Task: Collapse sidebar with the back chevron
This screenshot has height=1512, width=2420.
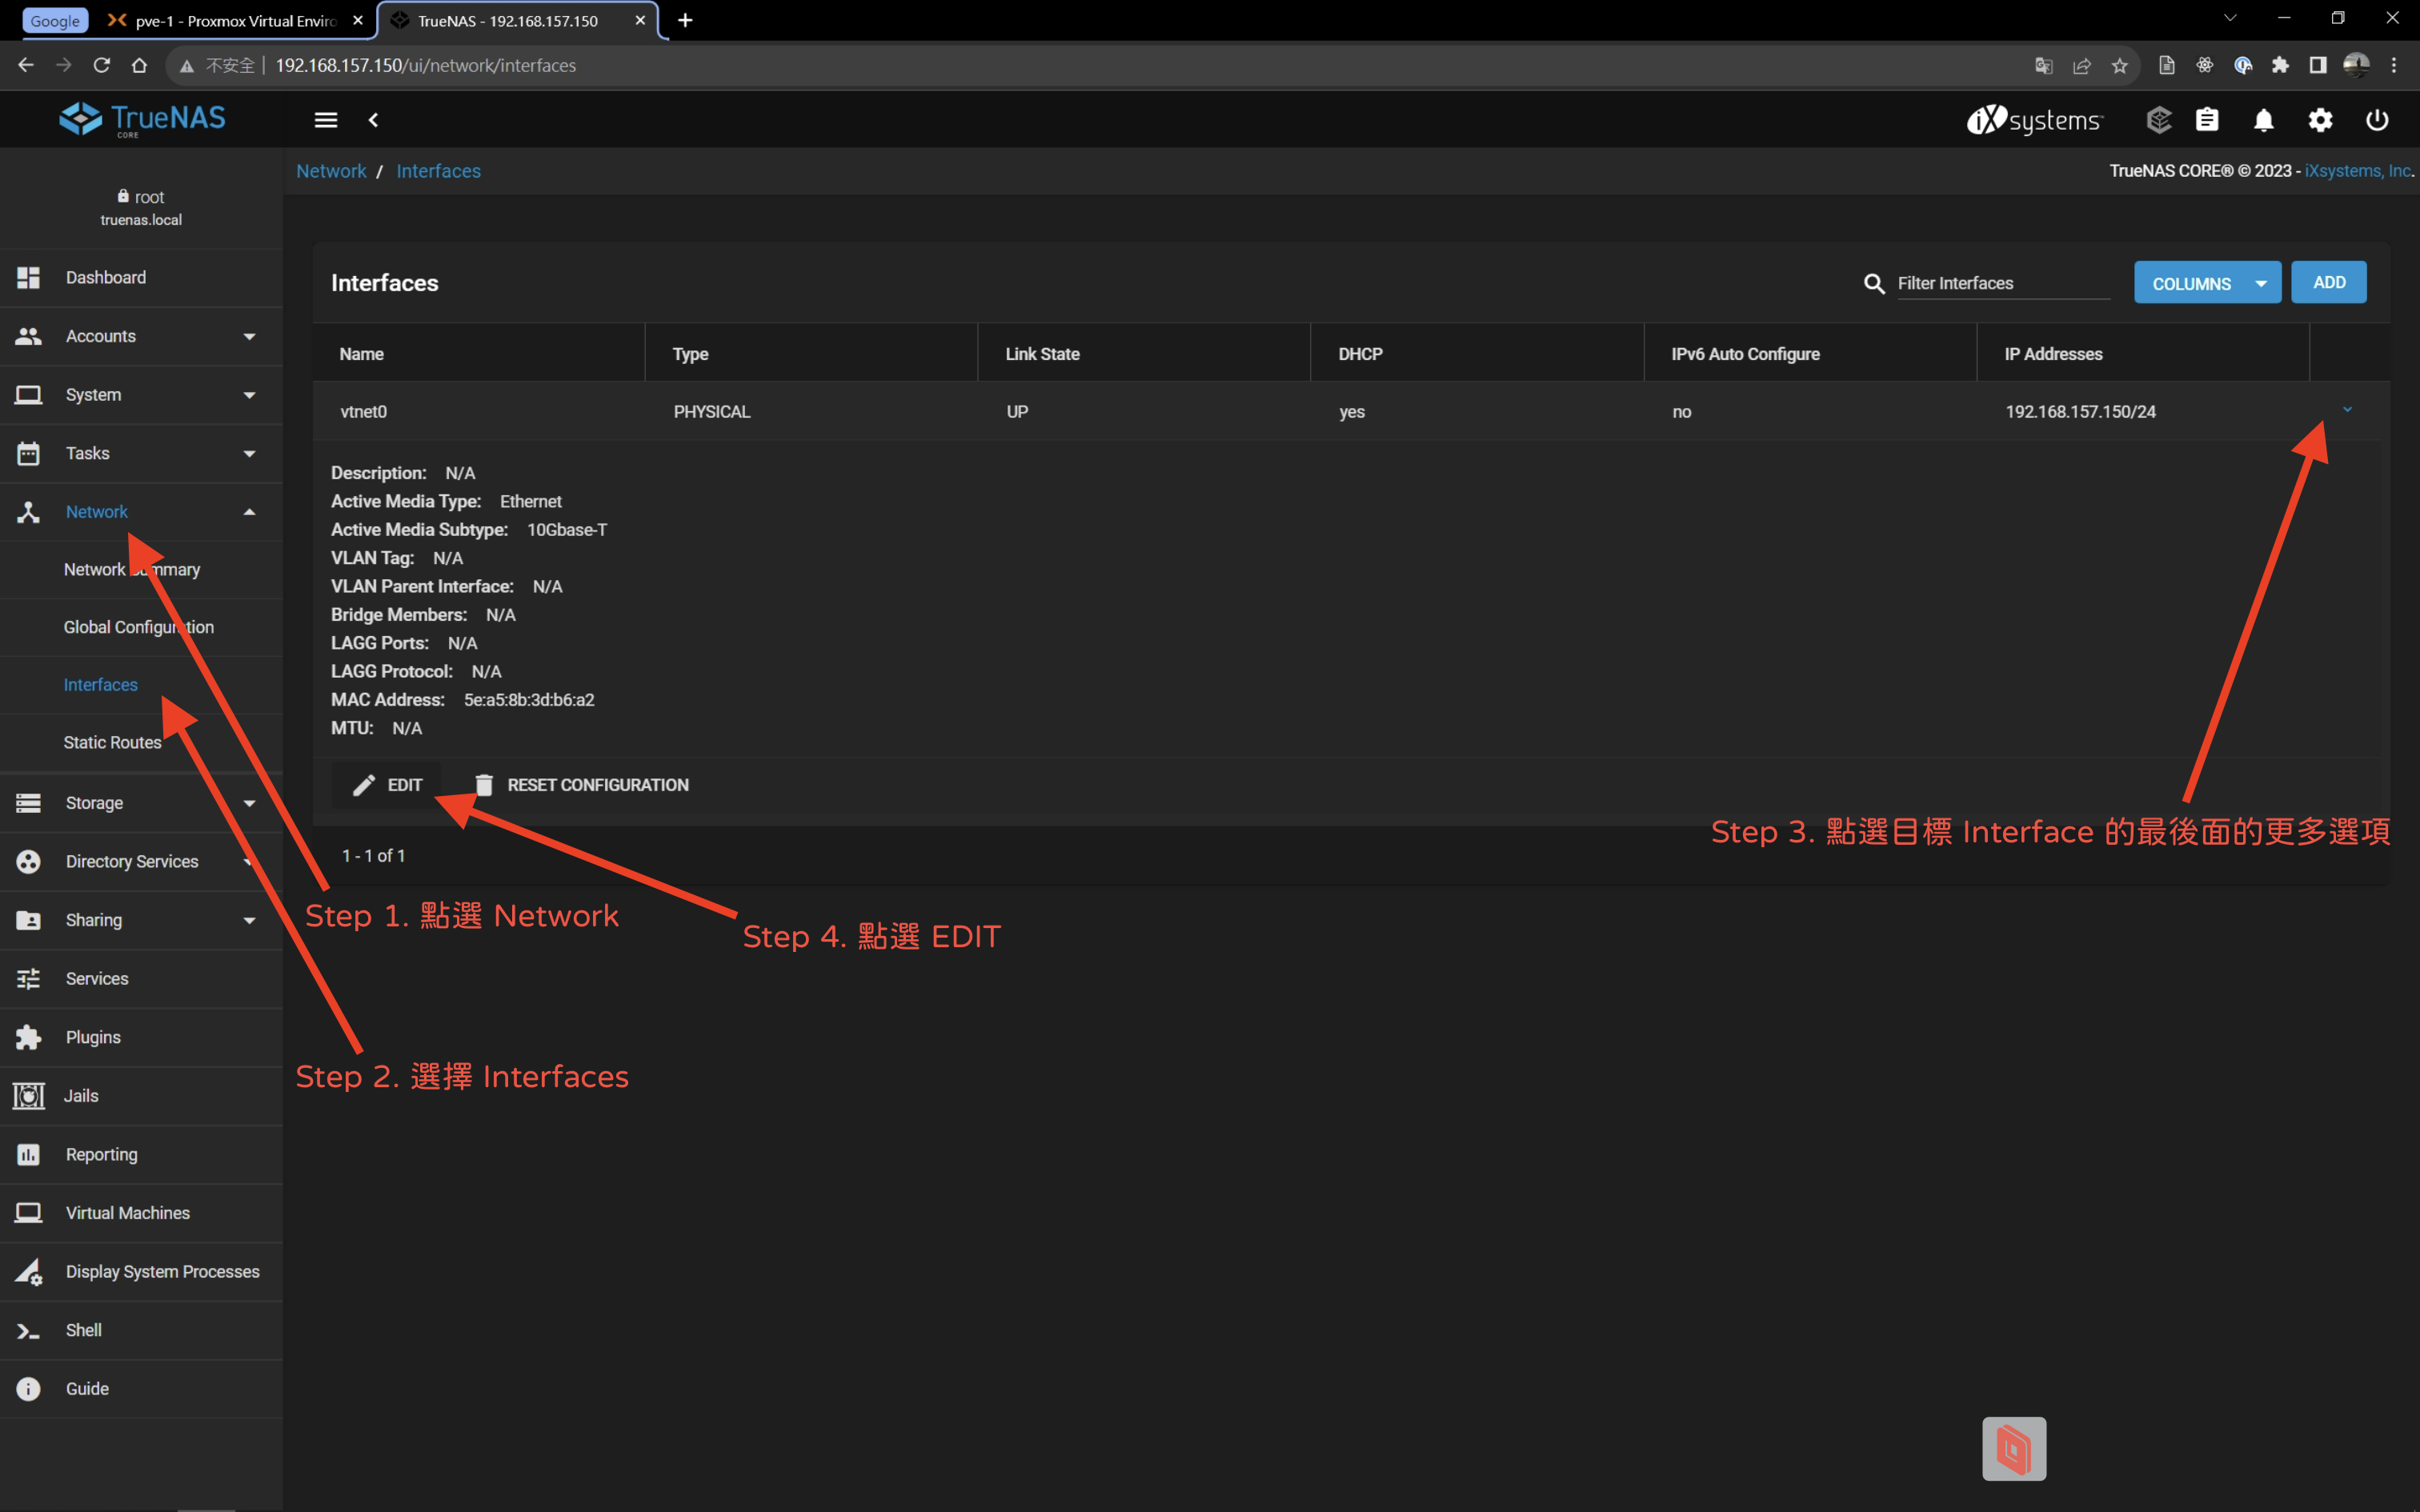Action: tap(374, 120)
